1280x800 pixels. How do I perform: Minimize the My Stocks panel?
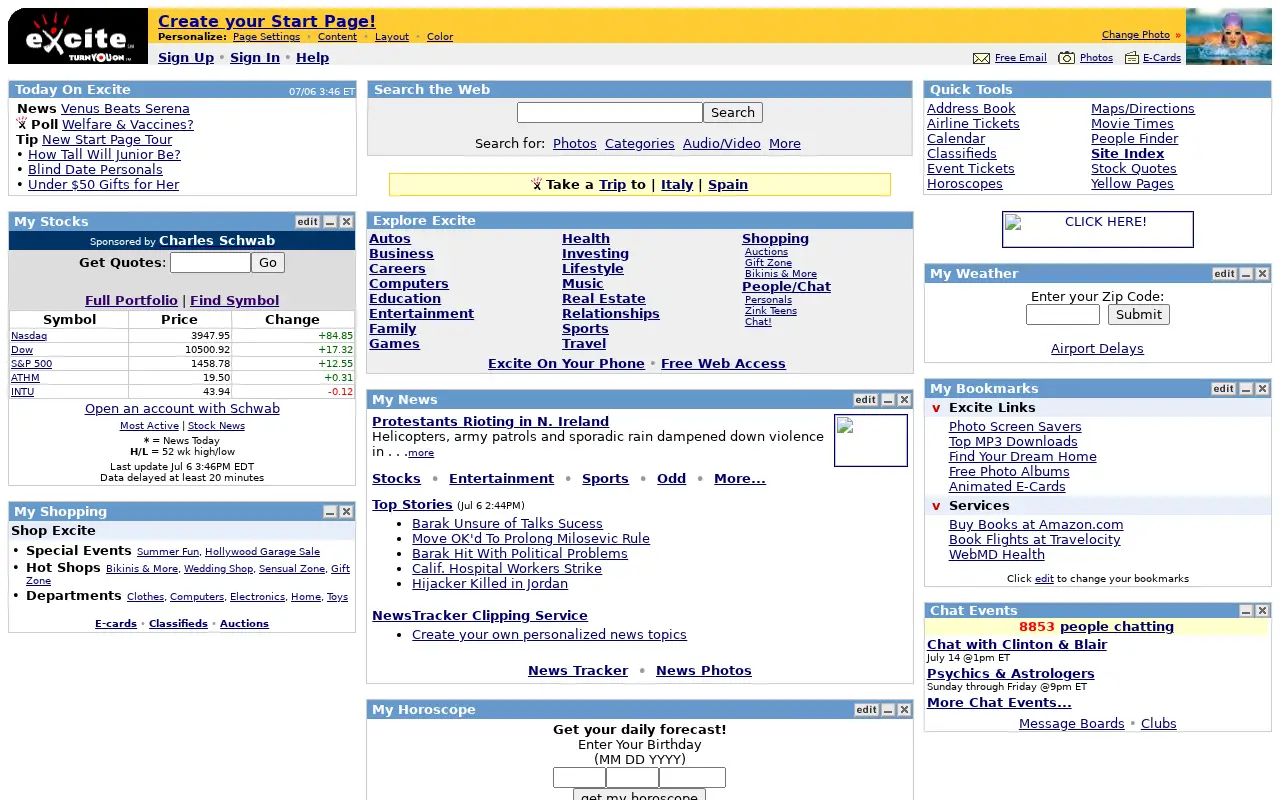(330, 222)
